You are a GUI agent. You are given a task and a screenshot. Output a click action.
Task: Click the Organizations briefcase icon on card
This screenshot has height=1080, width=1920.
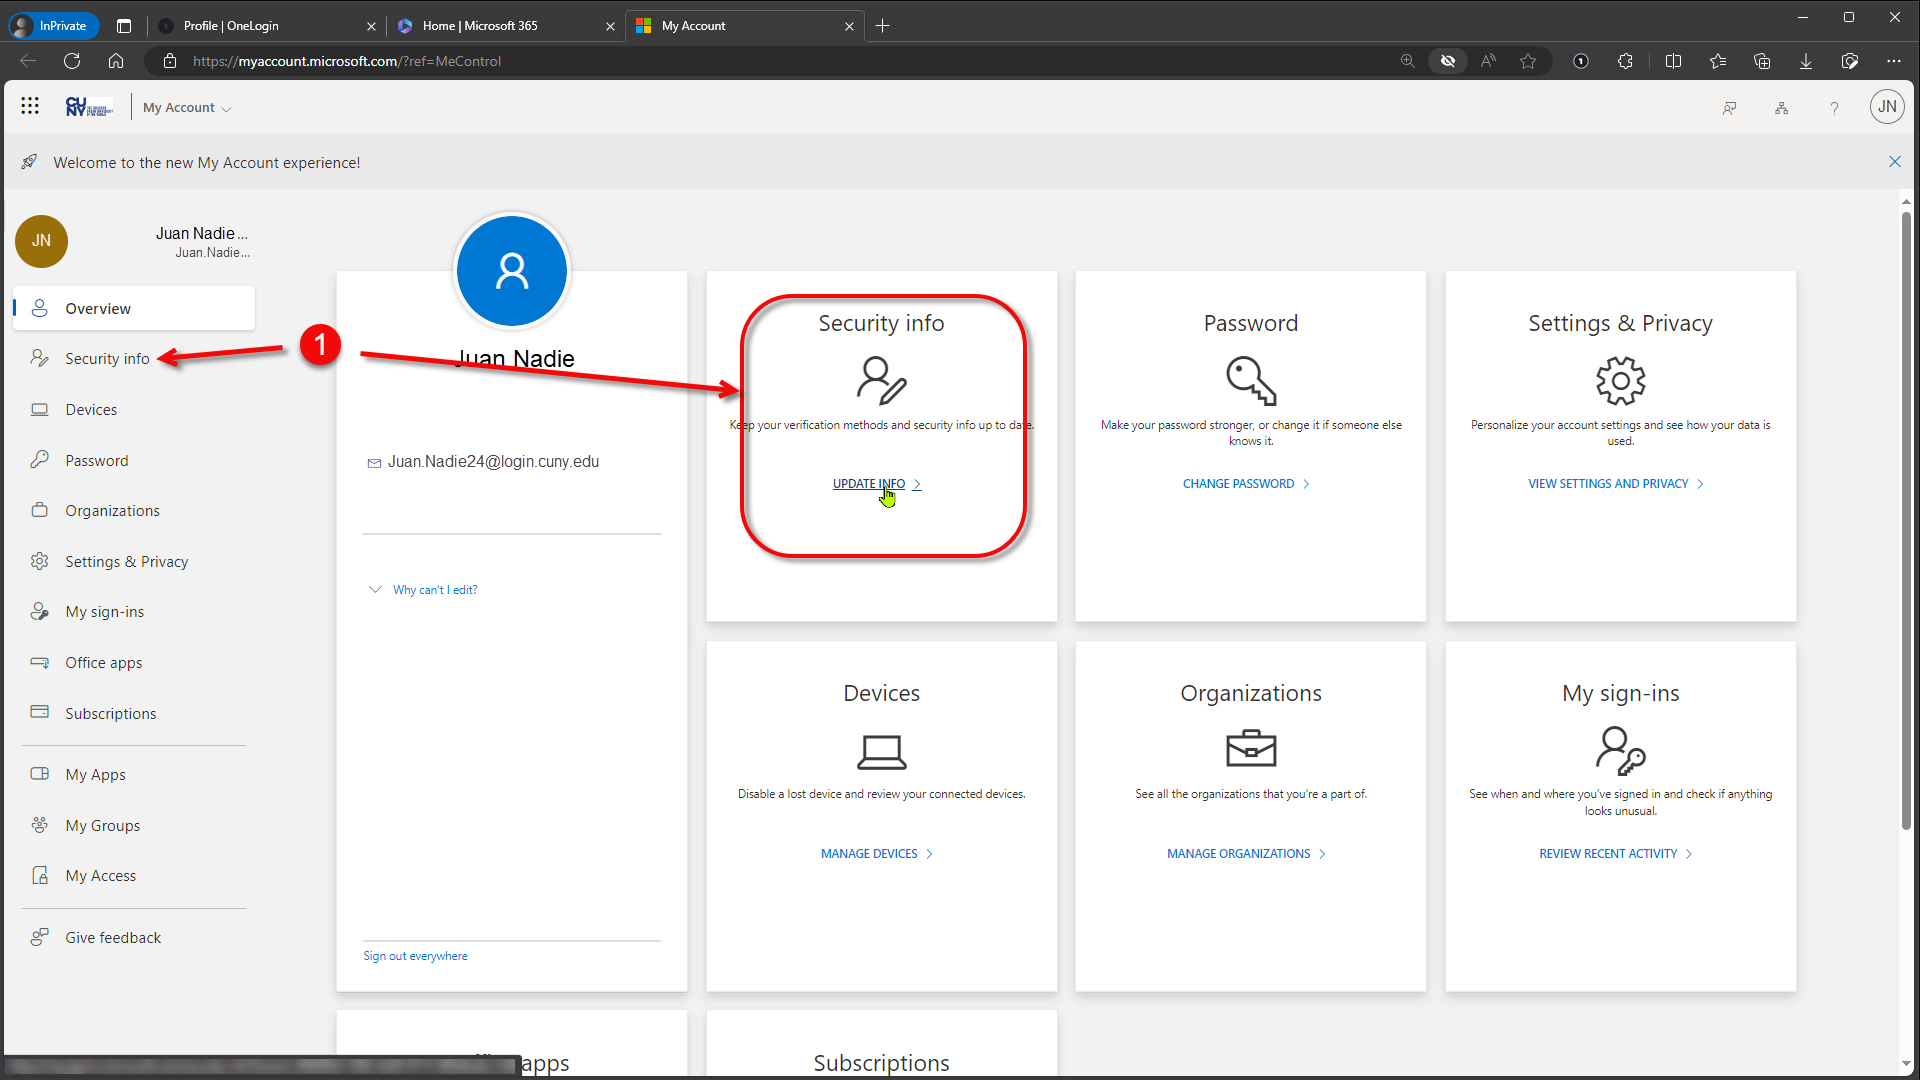[x=1250, y=749]
